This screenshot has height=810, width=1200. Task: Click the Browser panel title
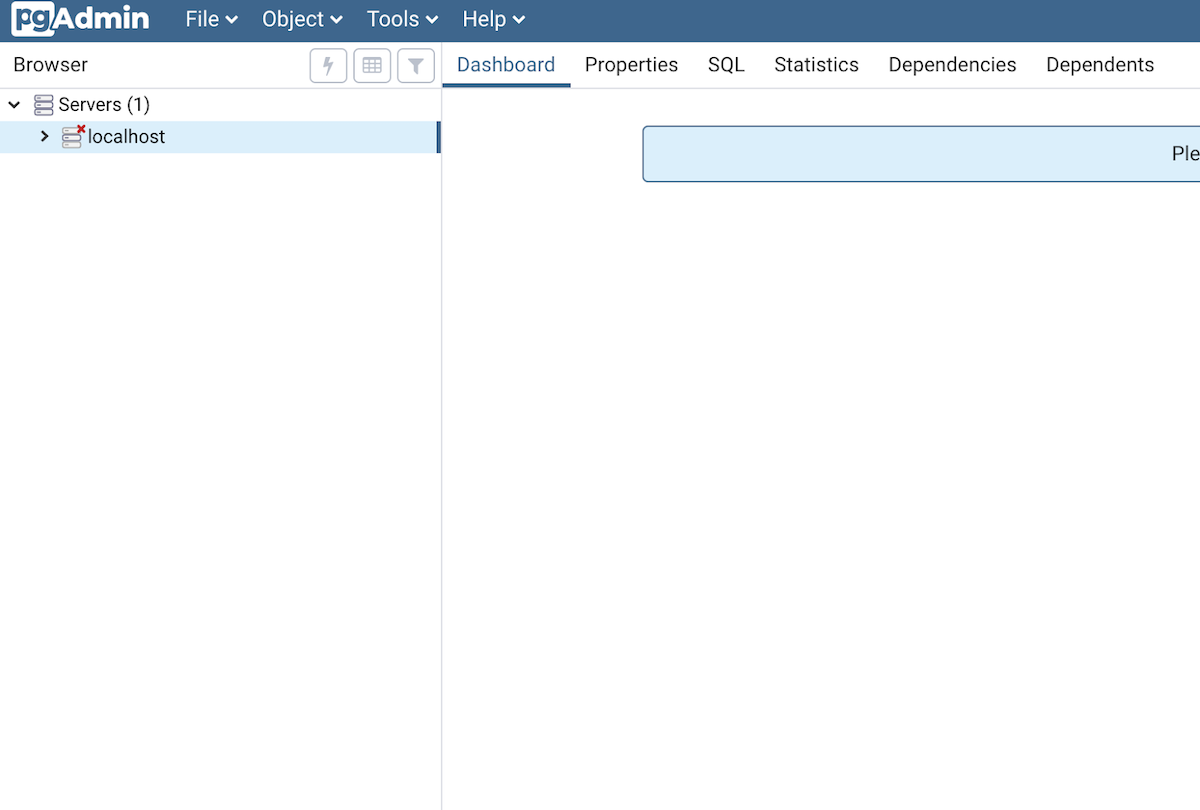click(51, 65)
